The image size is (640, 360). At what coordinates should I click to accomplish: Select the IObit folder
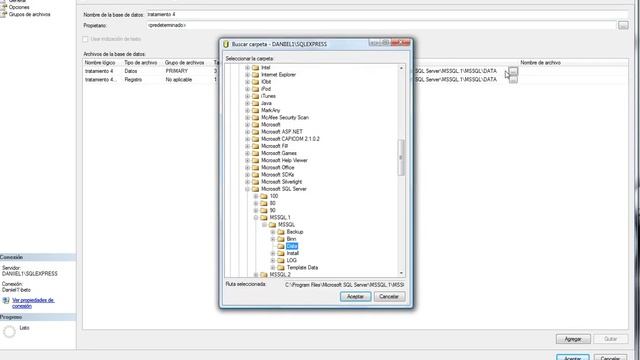point(266,82)
